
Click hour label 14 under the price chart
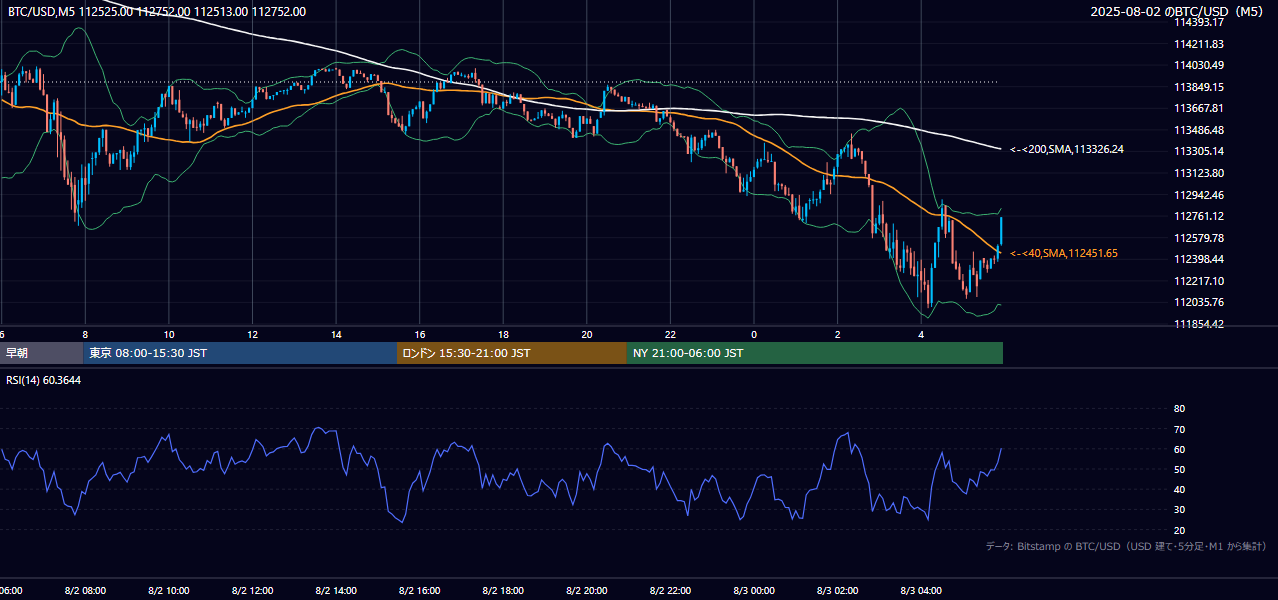pyautogui.click(x=336, y=334)
